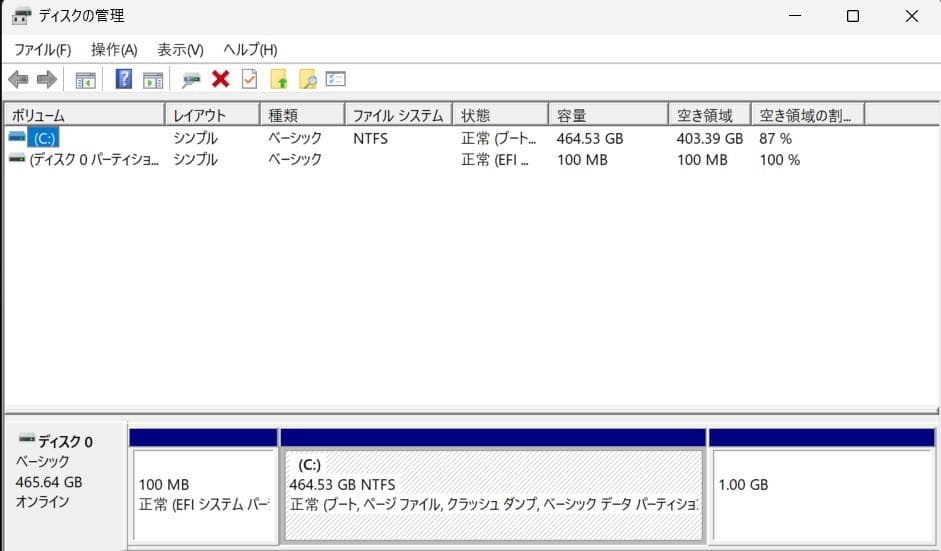941x551 pixels.
Task: Click the 465.64 GB disk size text
Action: pyautogui.click(x=49, y=482)
